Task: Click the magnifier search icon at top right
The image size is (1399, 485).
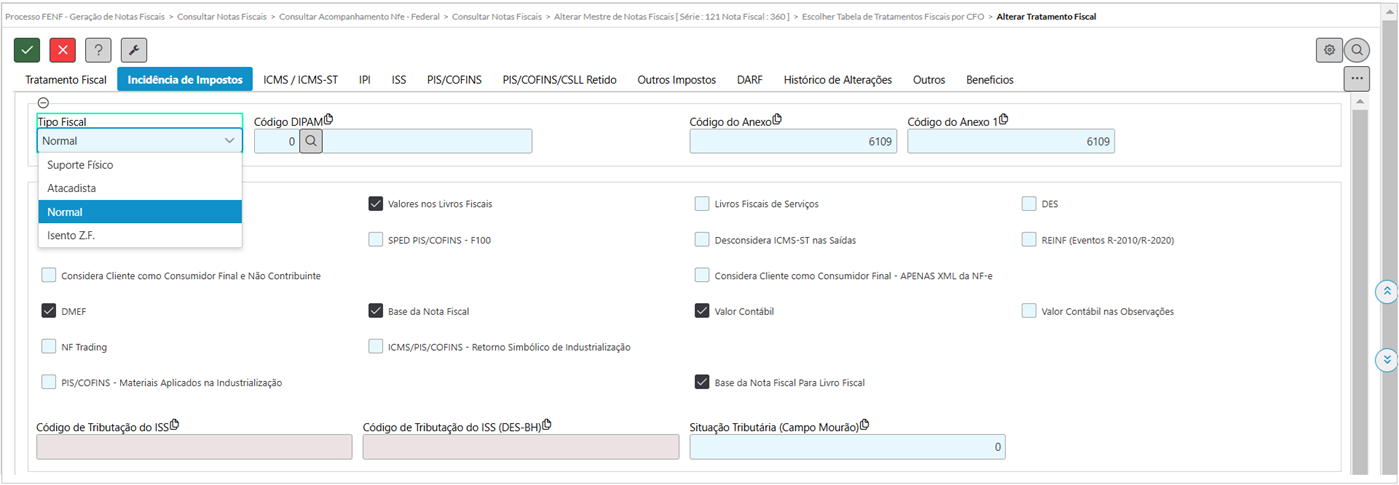Action: pyautogui.click(x=1357, y=50)
